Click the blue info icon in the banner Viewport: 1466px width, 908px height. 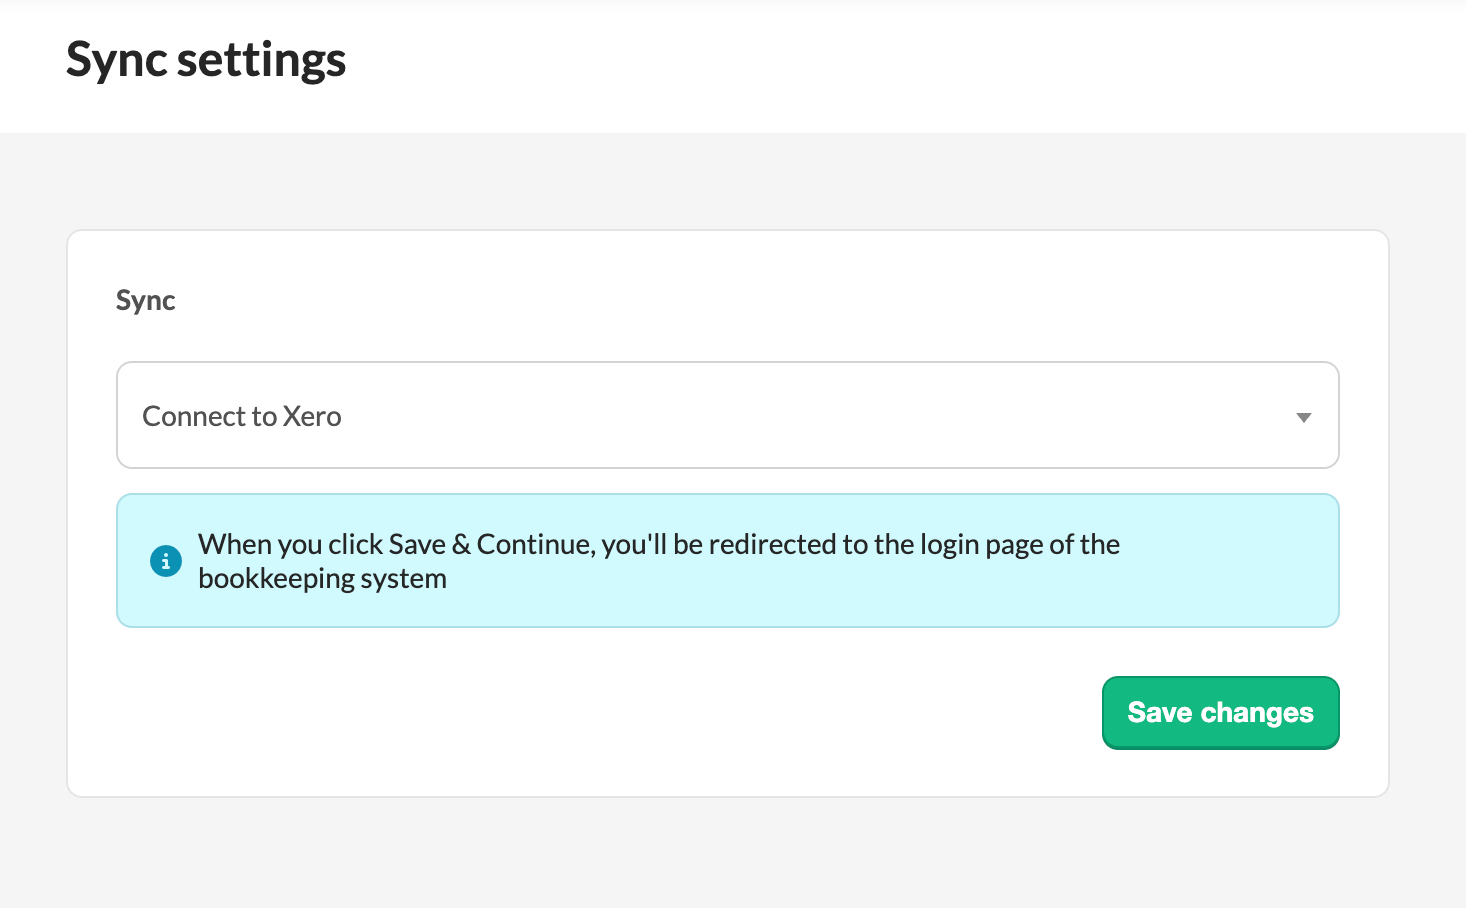165,561
